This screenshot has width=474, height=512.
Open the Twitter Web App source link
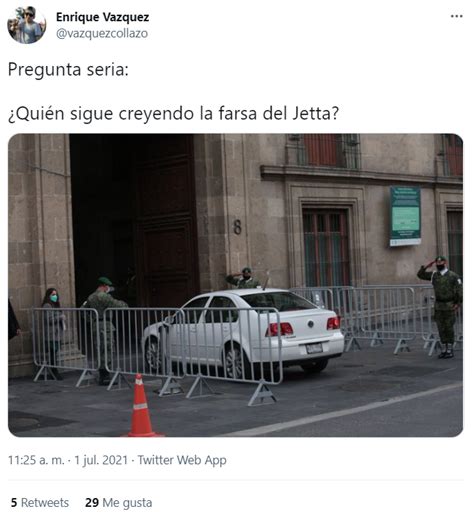(x=182, y=460)
